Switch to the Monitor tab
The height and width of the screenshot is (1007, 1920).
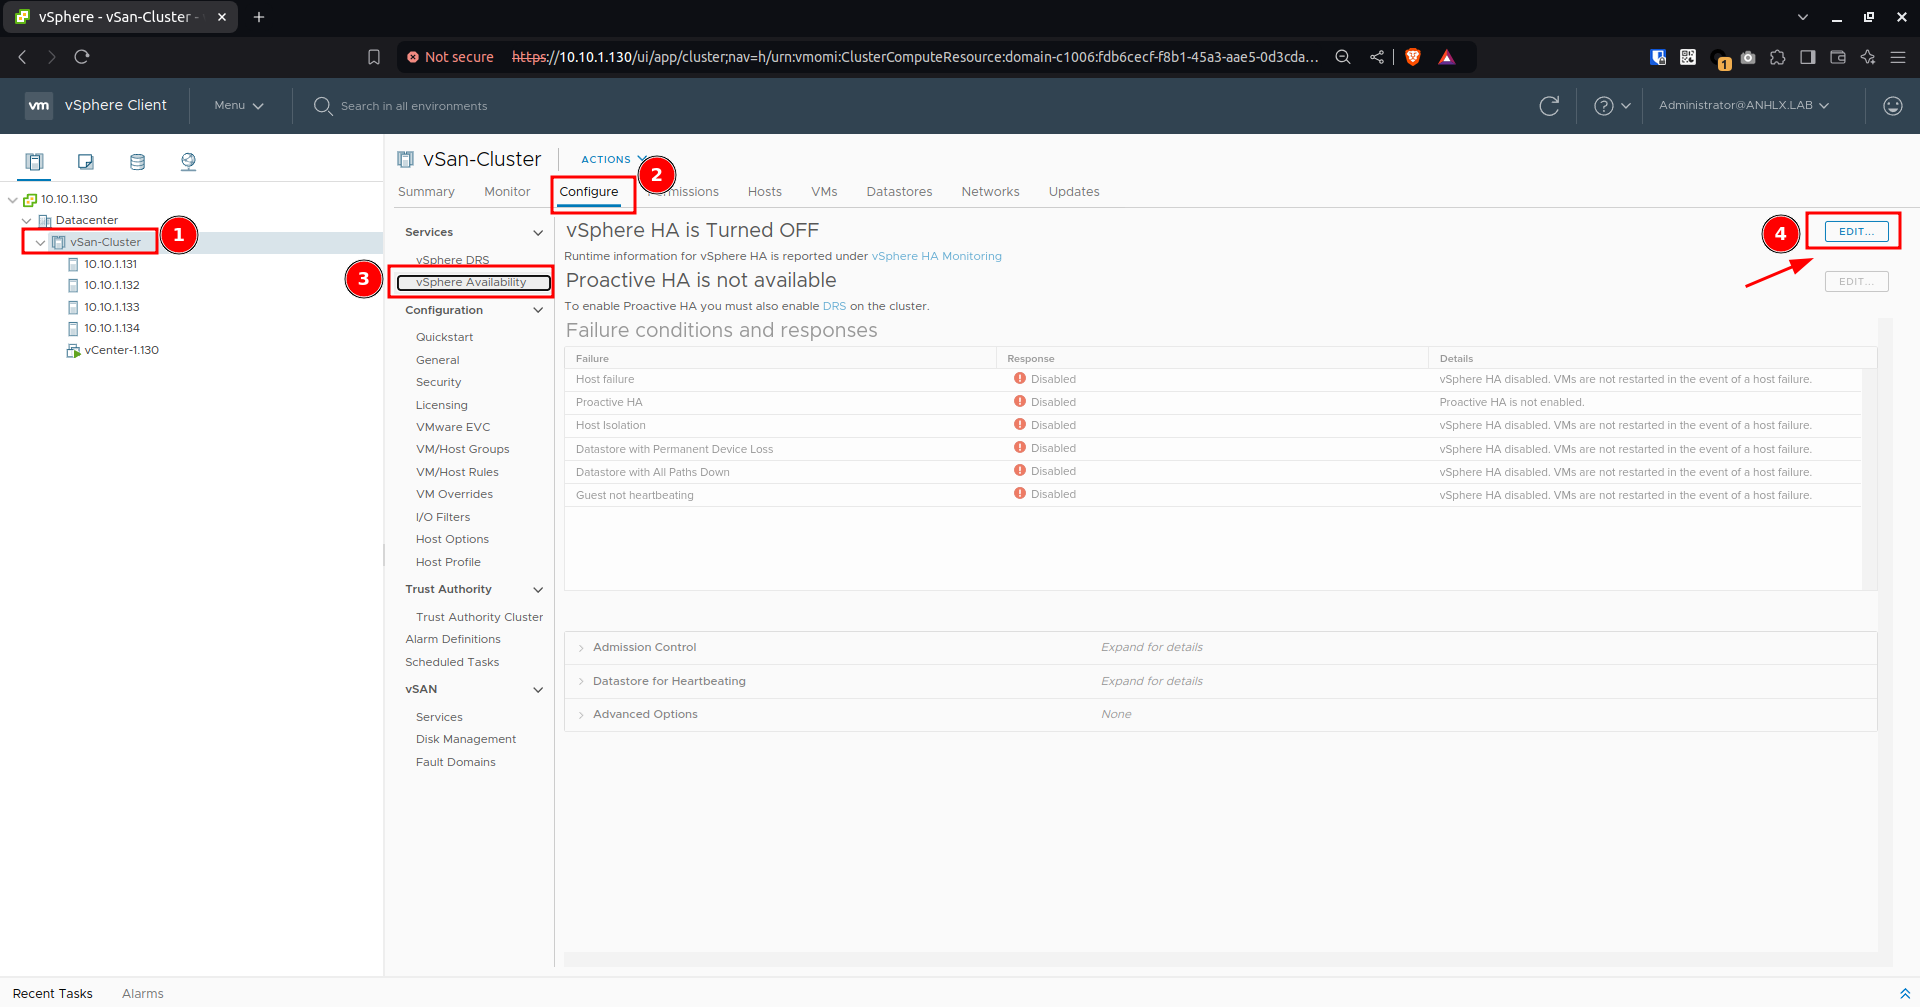[x=507, y=192]
